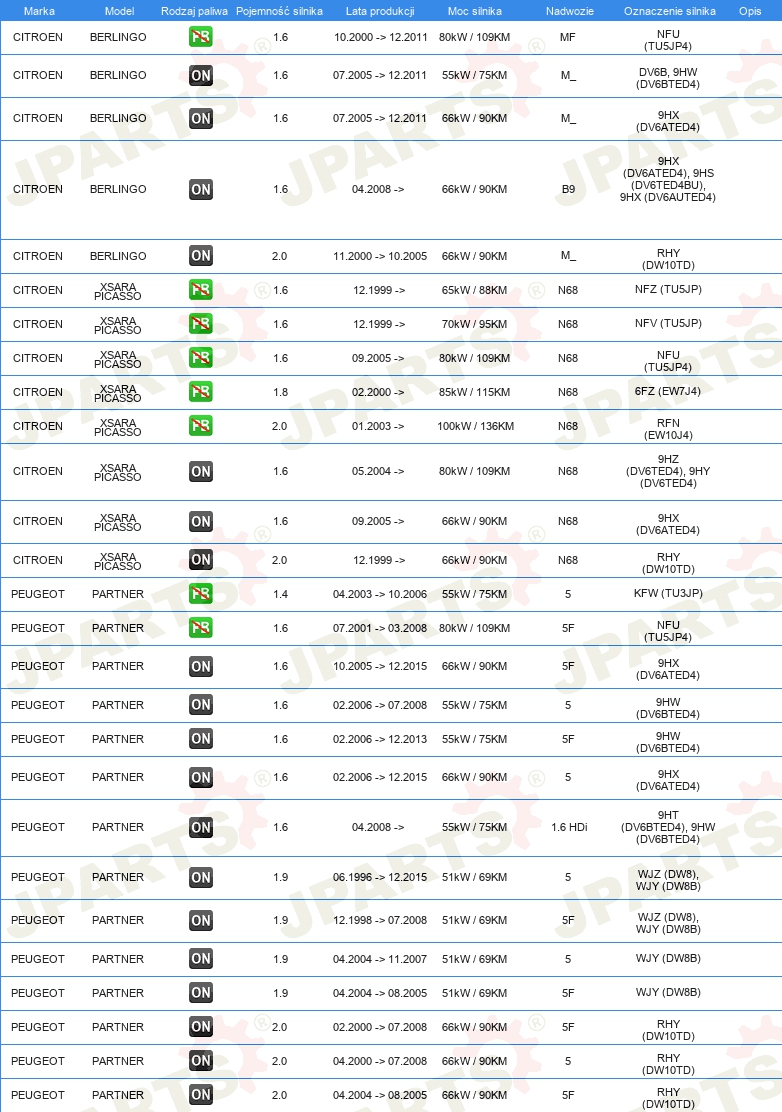Click the PB icon in the Xsara Picasso 1.8 row
Screen dimensions: 782x1112
[x=201, y=392]
